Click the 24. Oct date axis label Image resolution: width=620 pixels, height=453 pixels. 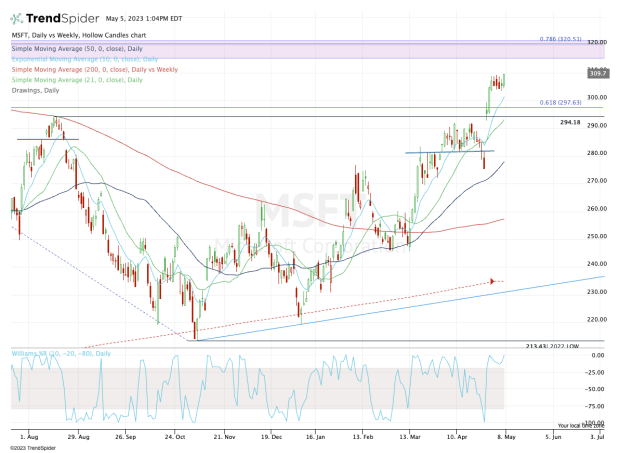(175, 437)
